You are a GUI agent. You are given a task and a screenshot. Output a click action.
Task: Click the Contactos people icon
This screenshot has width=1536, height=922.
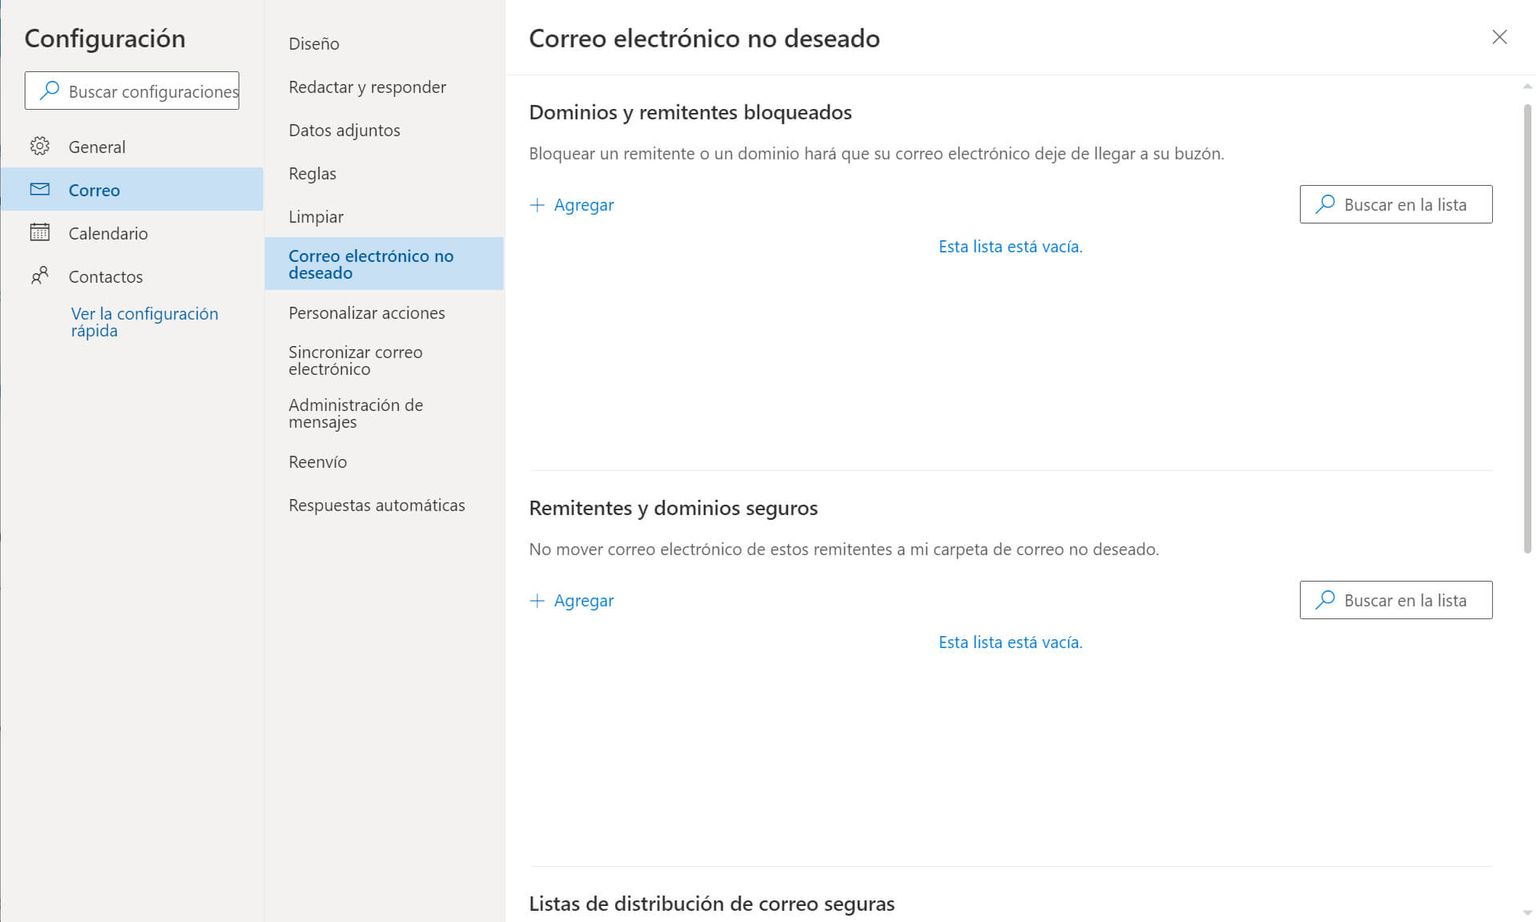tap(40, 275)
